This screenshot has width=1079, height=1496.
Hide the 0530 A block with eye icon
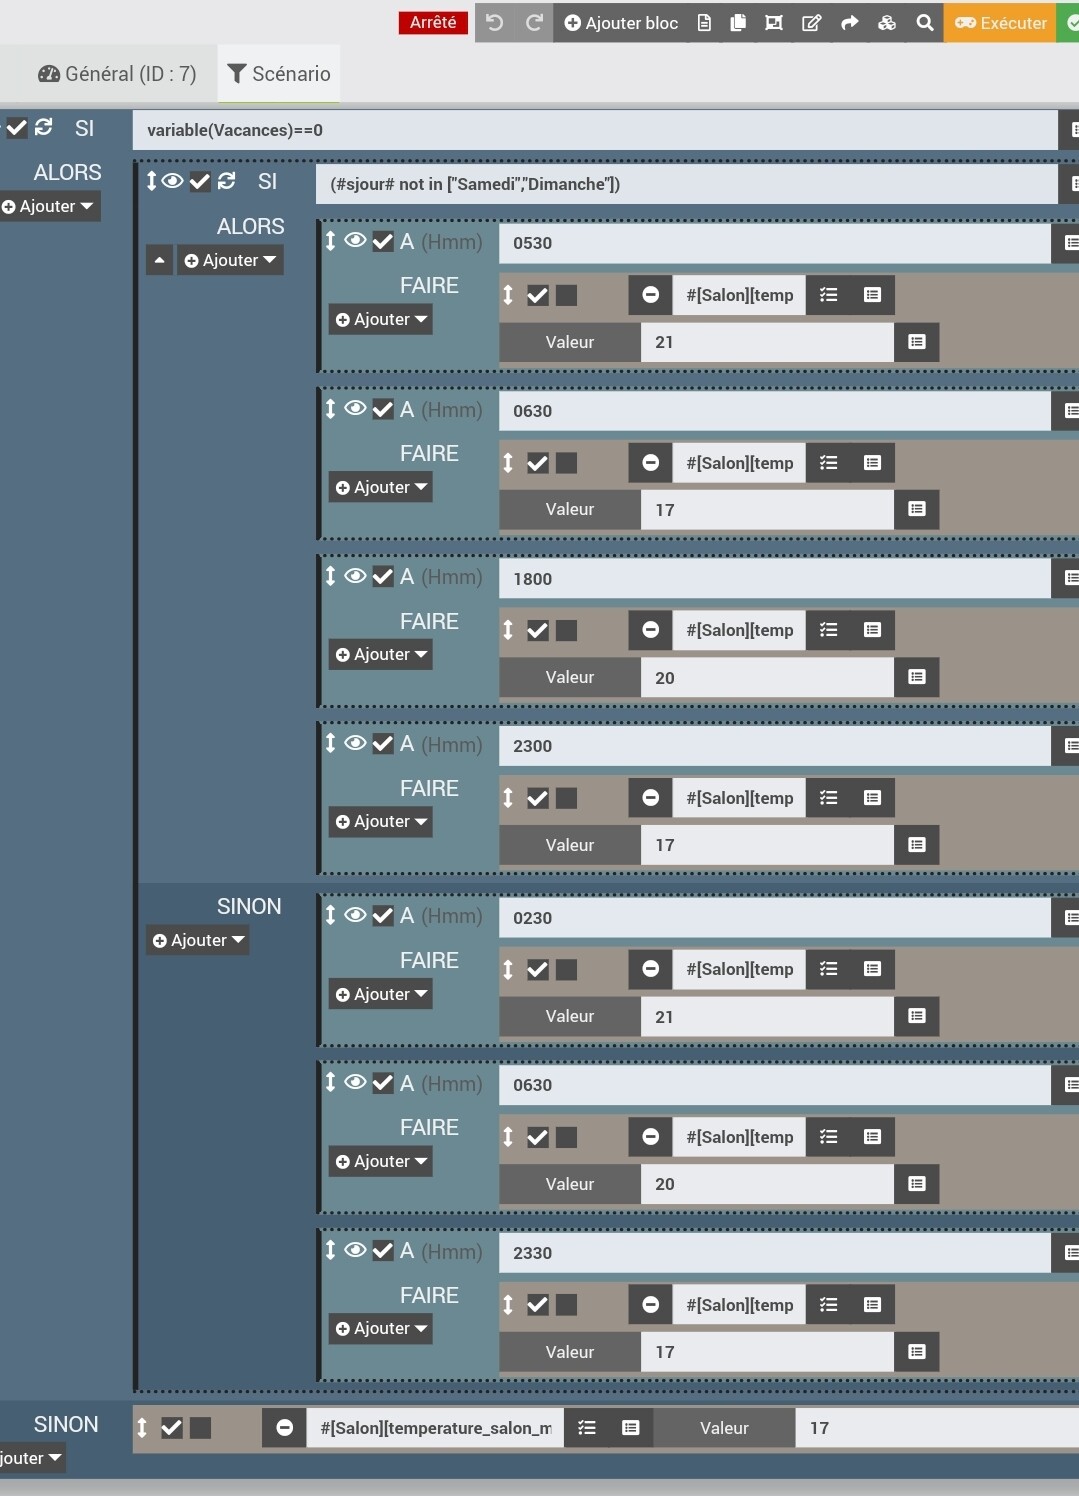click(355, 241)
